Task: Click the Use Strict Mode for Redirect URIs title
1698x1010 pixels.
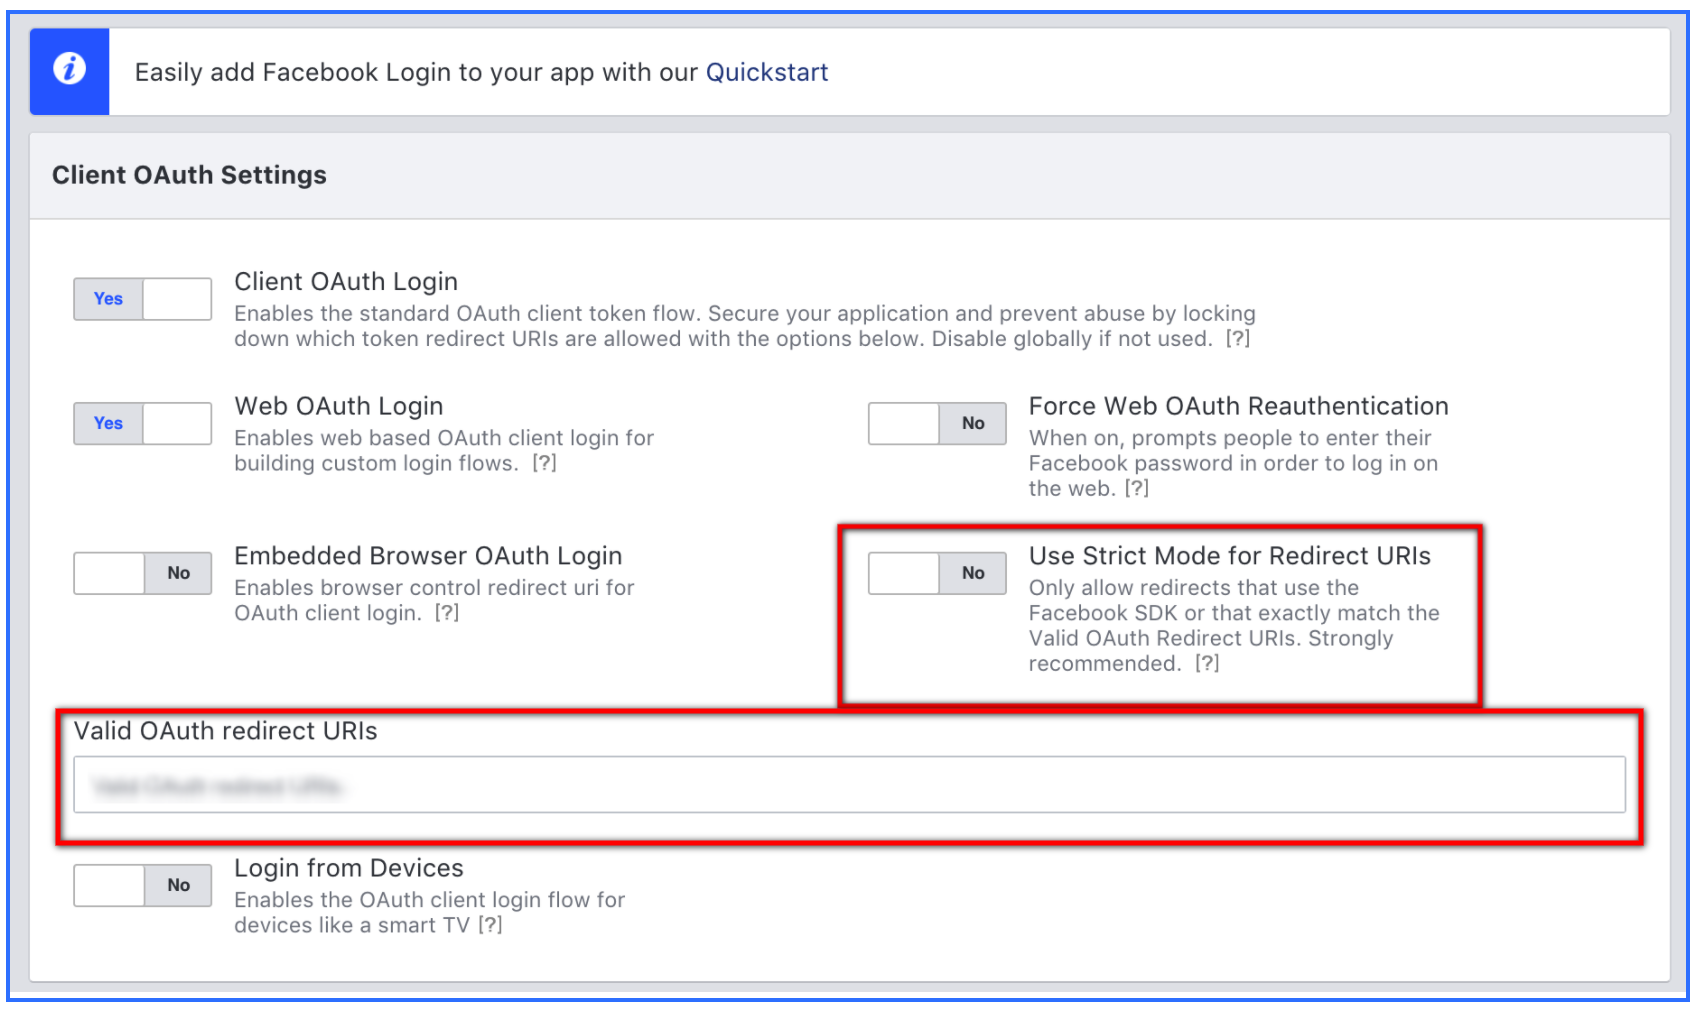Action: point(1229,556)
